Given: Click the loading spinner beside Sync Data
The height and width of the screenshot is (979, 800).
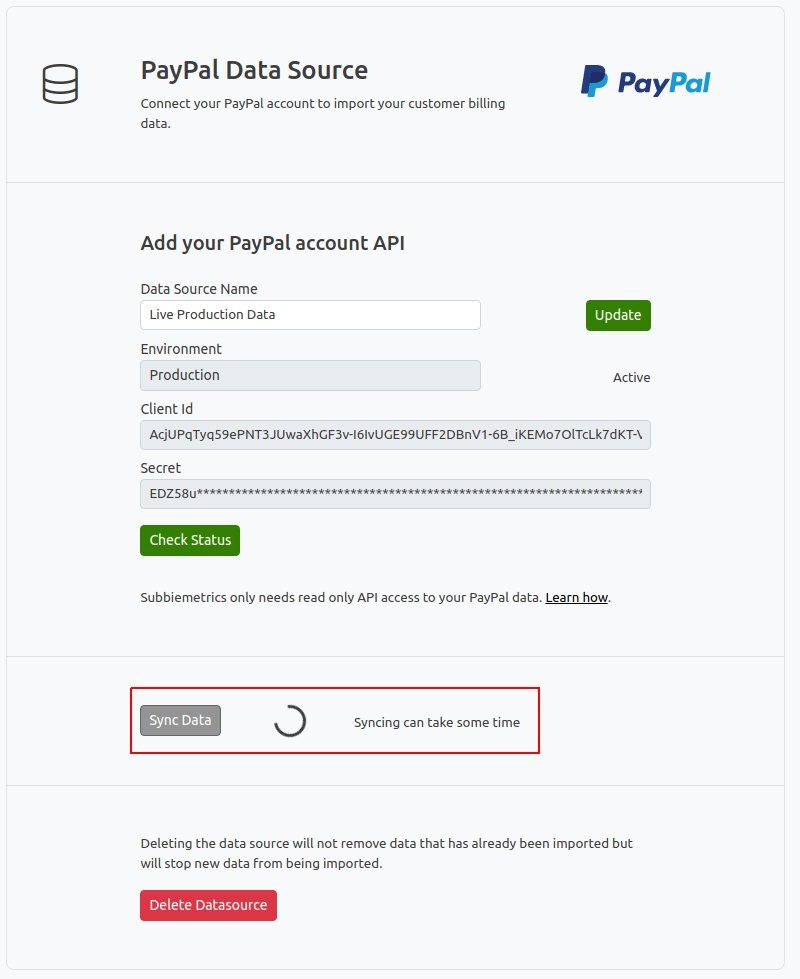Looking at the screenshot, I should 290,721.
